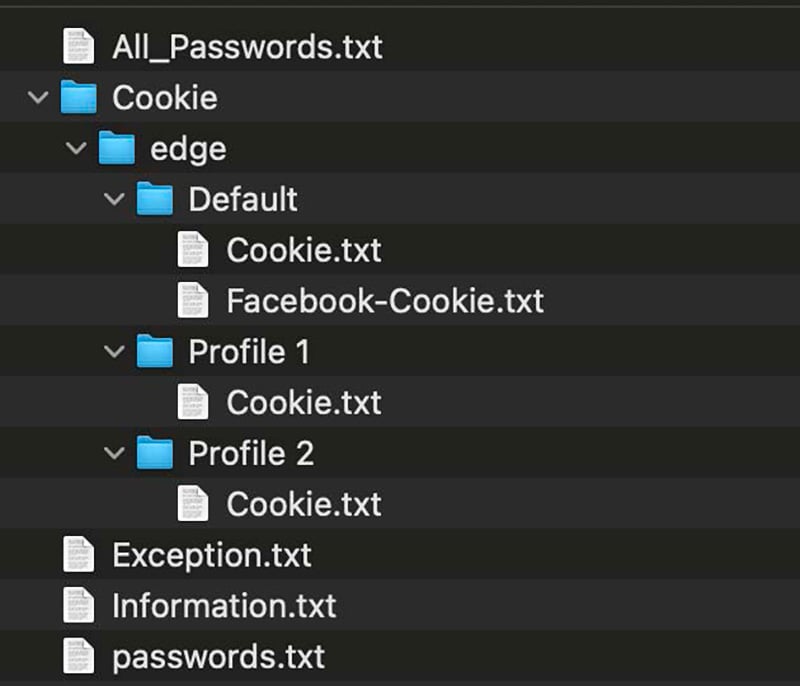Image resolution: width=800 pixels, height=686 pixels.
Task: Click the Profile 2 folder icon
Action: [x=154, y=453]
